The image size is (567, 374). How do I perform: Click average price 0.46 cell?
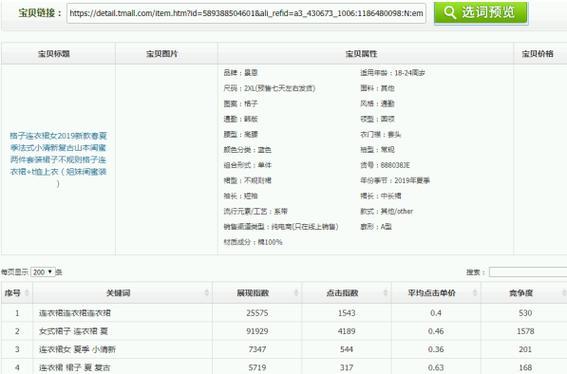[436, 331]
